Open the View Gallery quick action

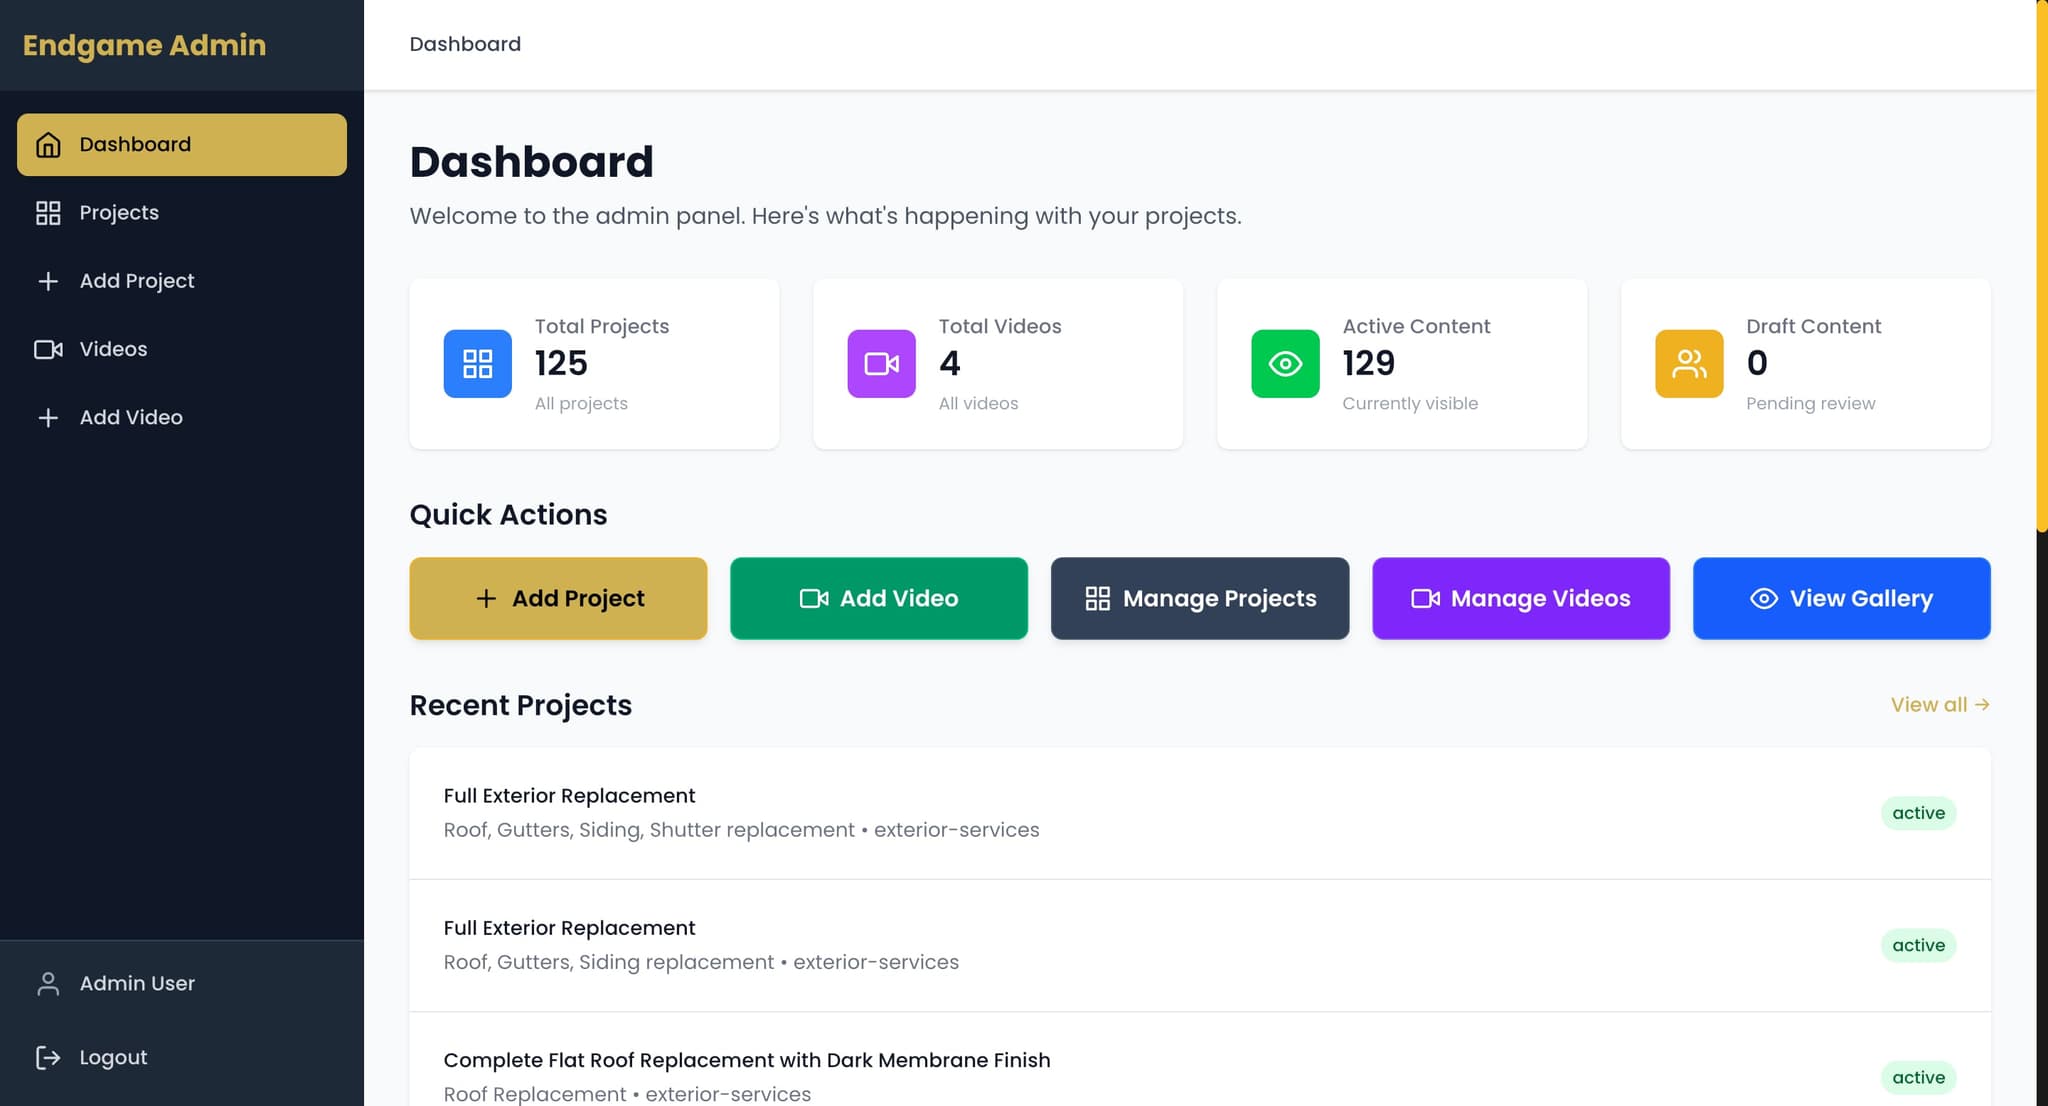click(x=1841, y=598)
